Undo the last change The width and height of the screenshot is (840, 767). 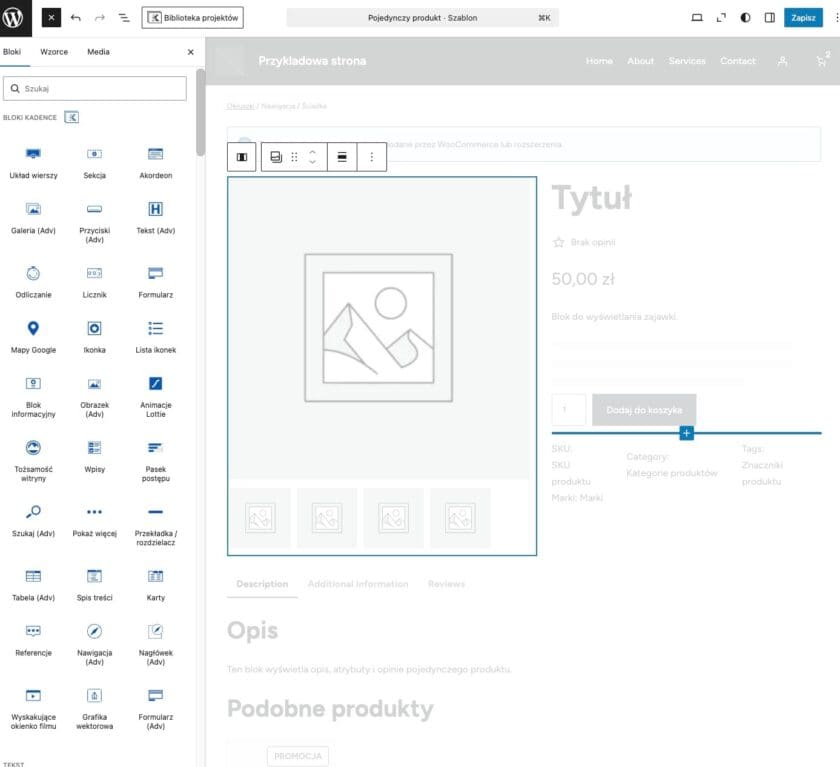[x=76, y=18]
